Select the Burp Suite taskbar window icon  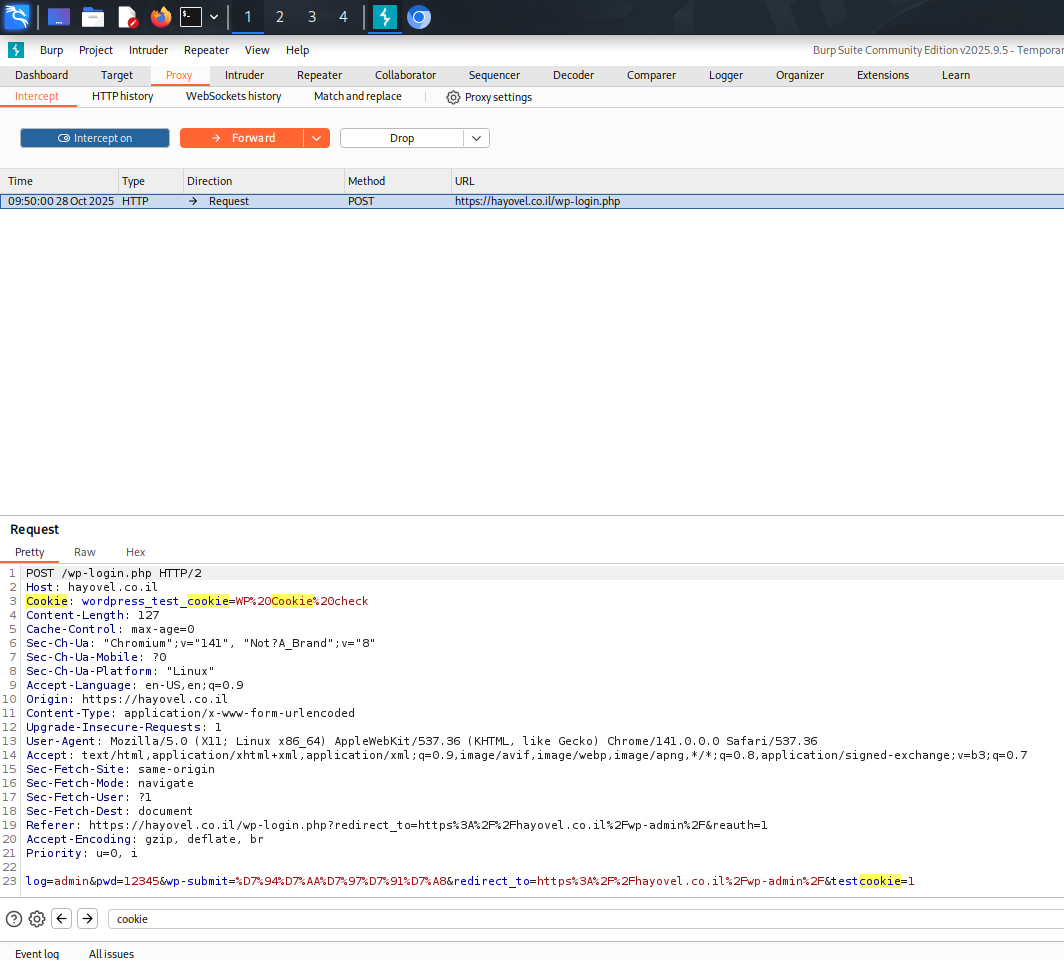point(385,17)
